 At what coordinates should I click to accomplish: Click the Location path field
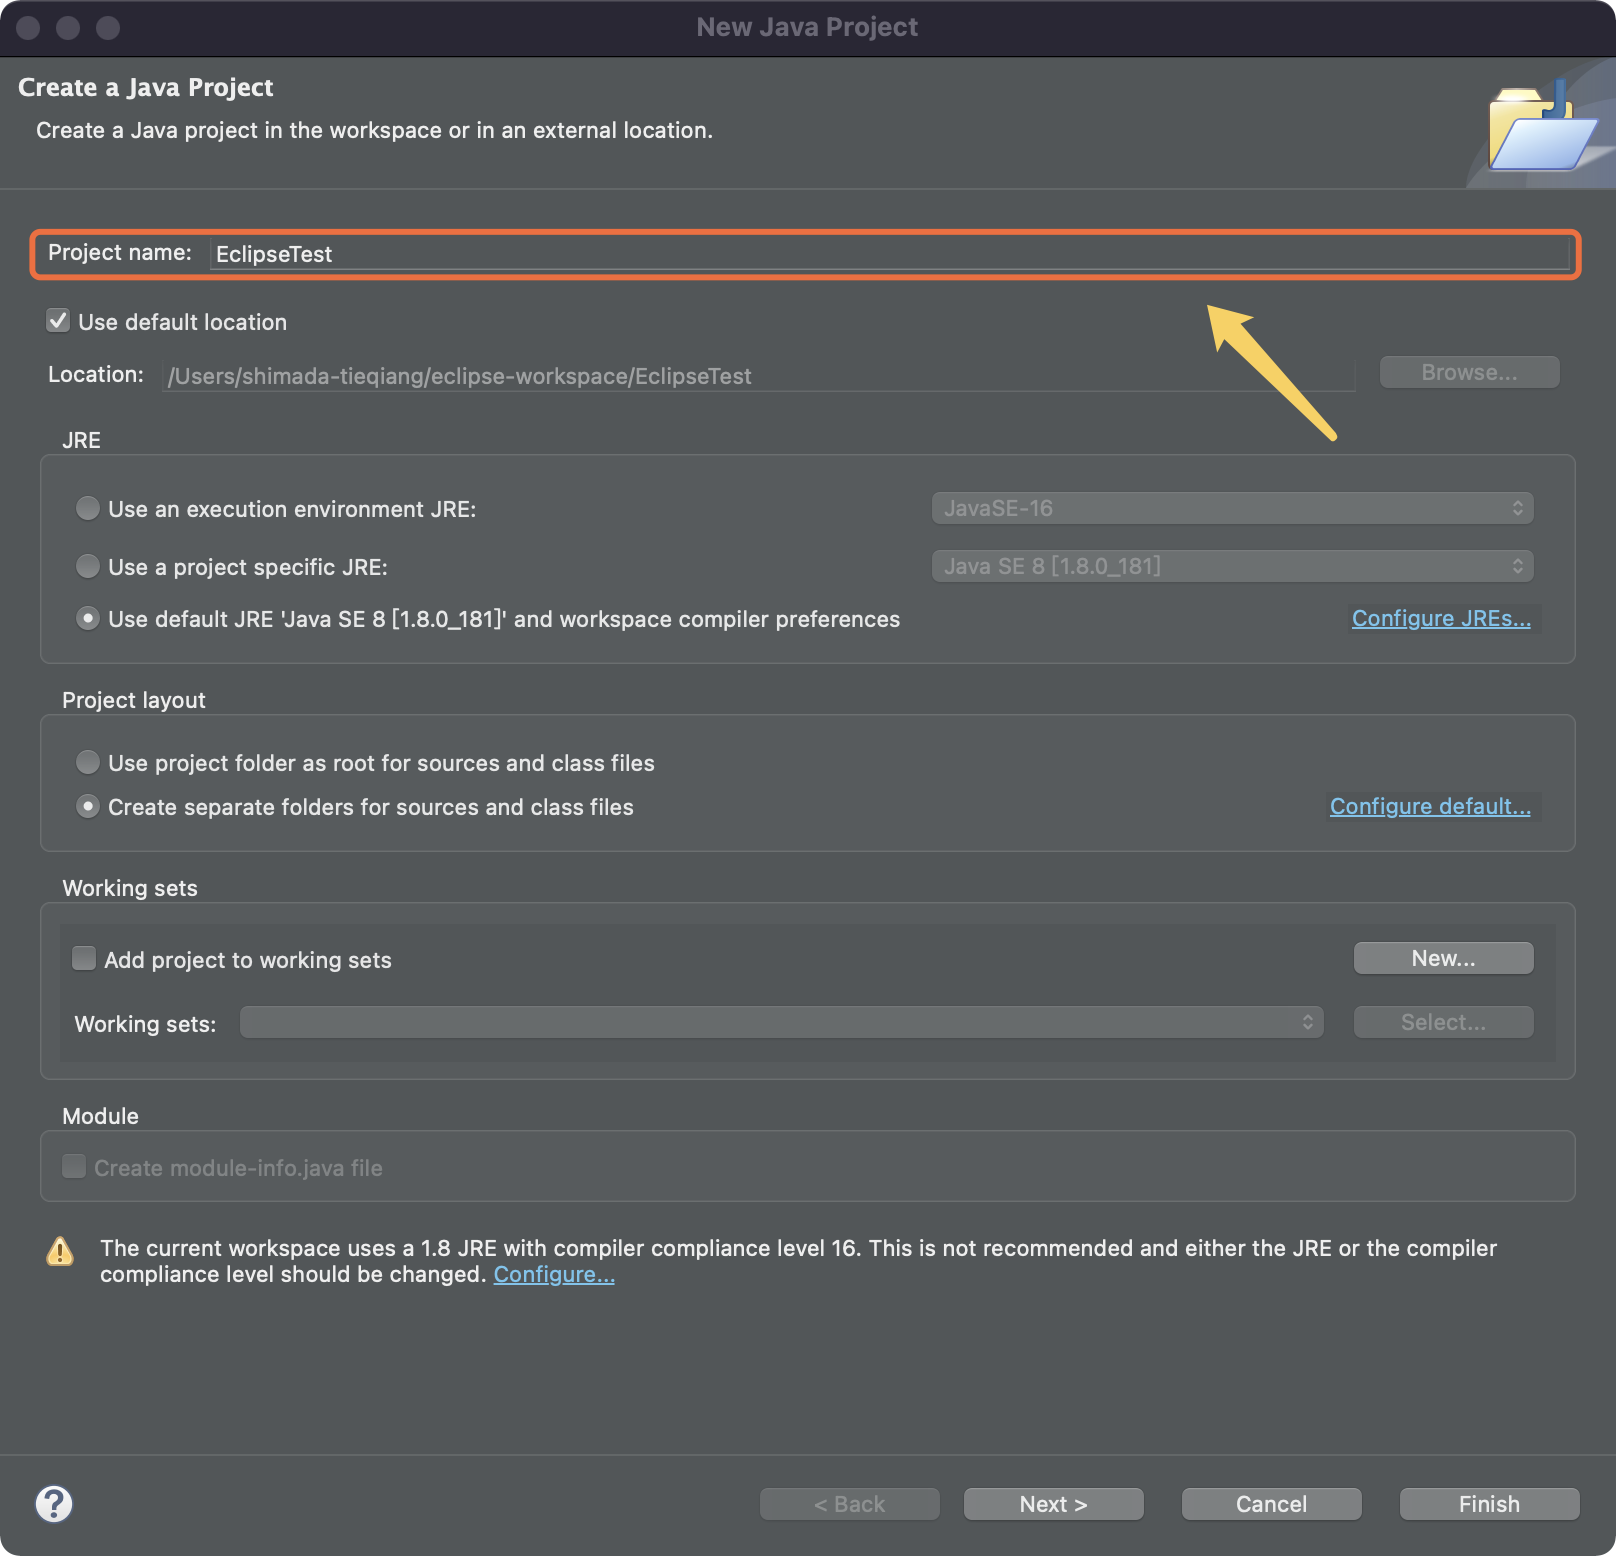tap(758, 376)
